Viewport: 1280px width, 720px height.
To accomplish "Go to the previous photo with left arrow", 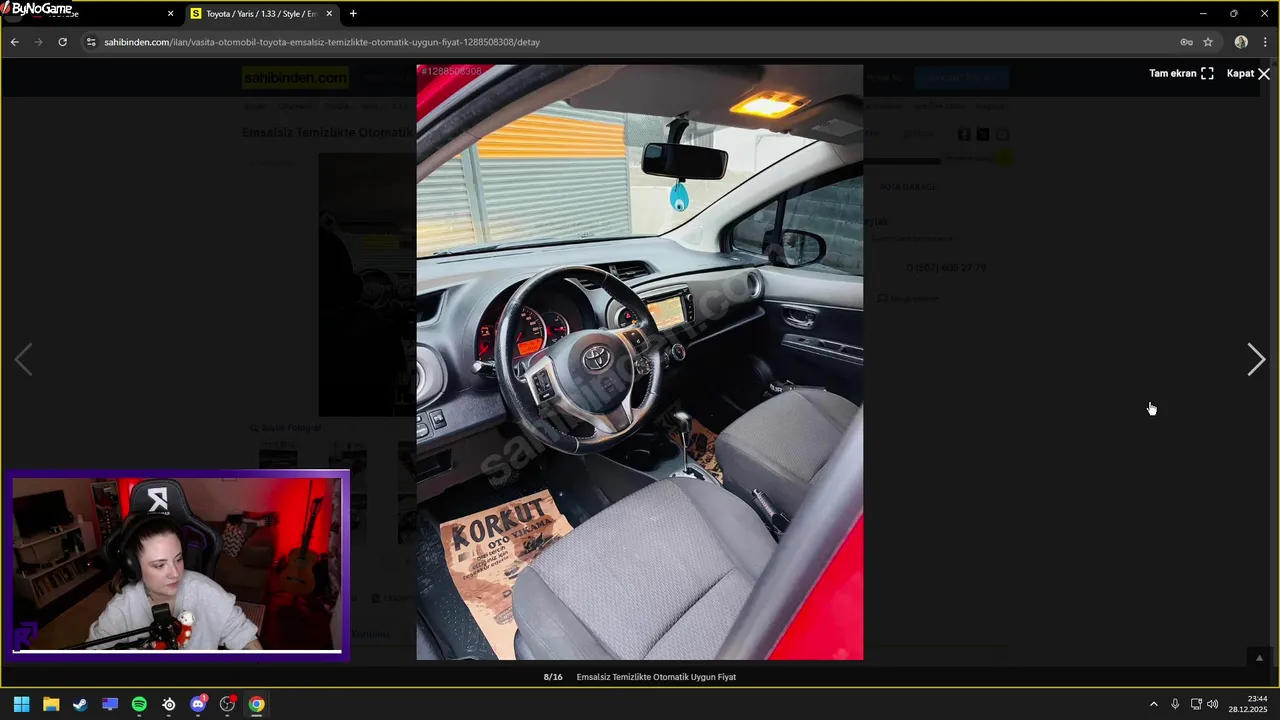I will click(x=23, y=359).
